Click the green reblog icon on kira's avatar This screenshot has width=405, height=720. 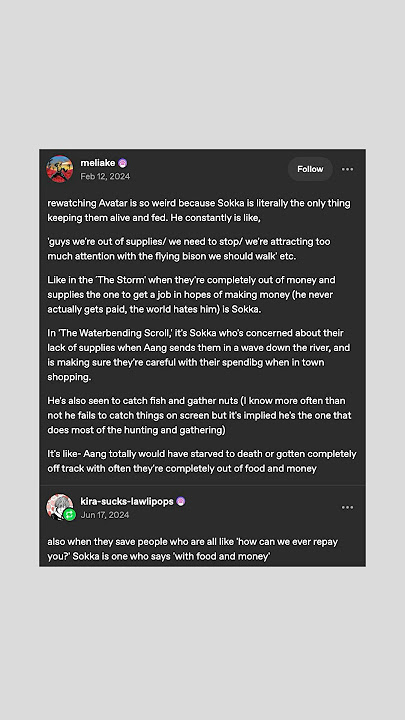(x=69, y=515)
